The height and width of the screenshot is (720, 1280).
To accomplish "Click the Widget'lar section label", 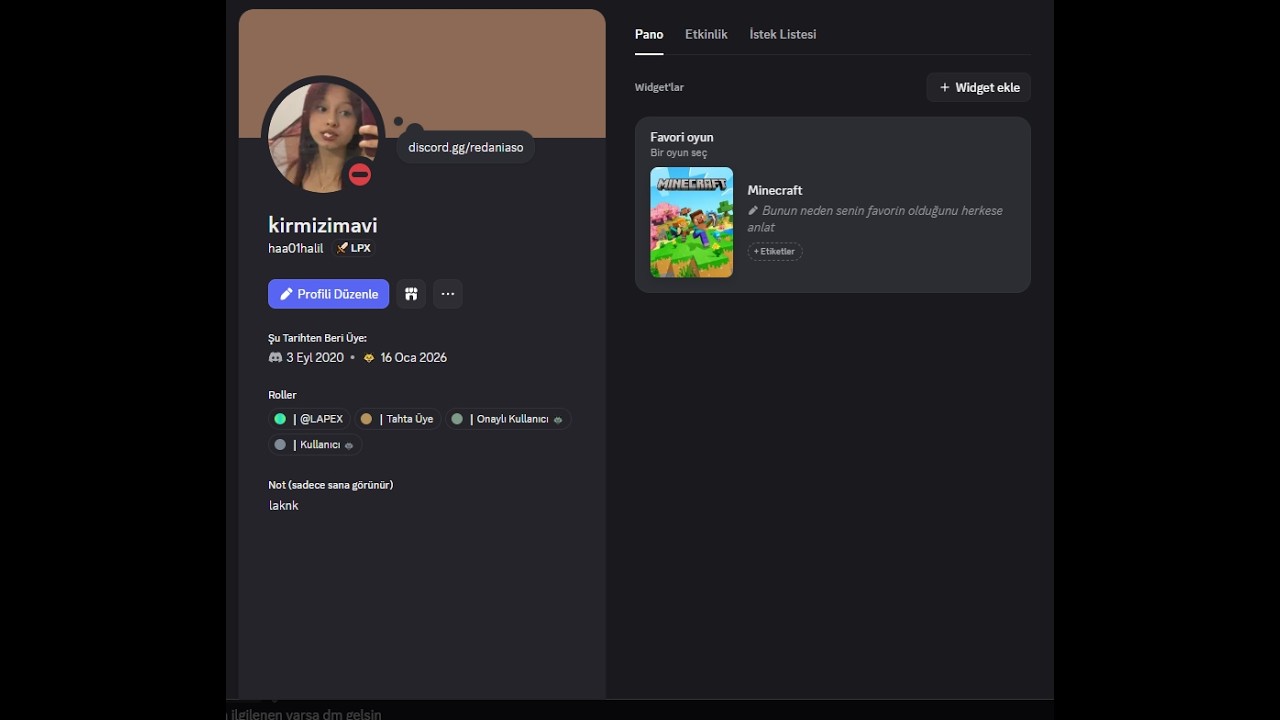I will tap(659, 87).
